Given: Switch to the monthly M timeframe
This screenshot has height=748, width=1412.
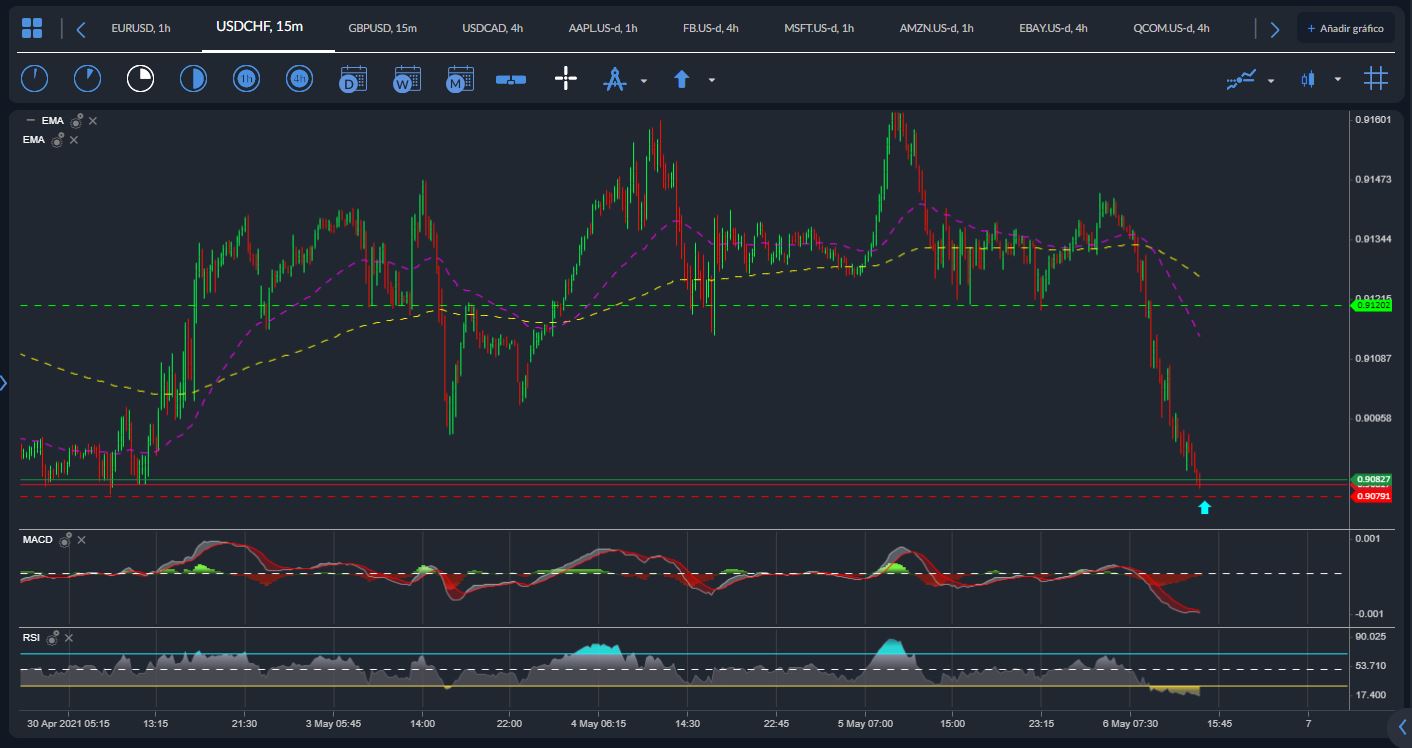Looking at the screenshot, I should [460, 79].
